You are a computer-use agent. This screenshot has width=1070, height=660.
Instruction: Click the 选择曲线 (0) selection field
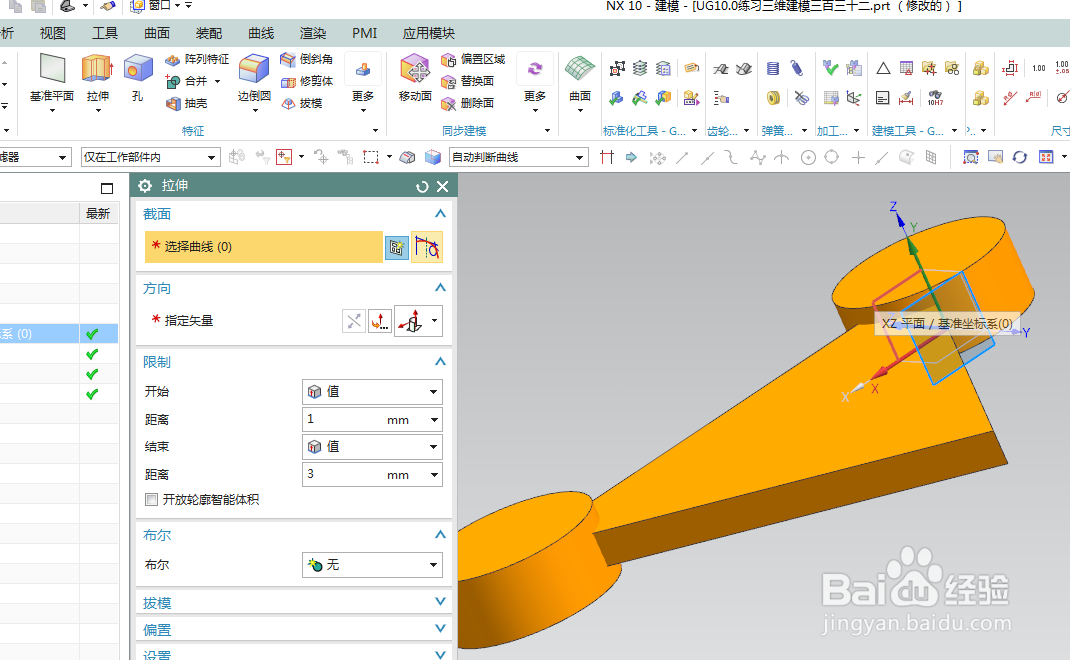coord(263,247)
